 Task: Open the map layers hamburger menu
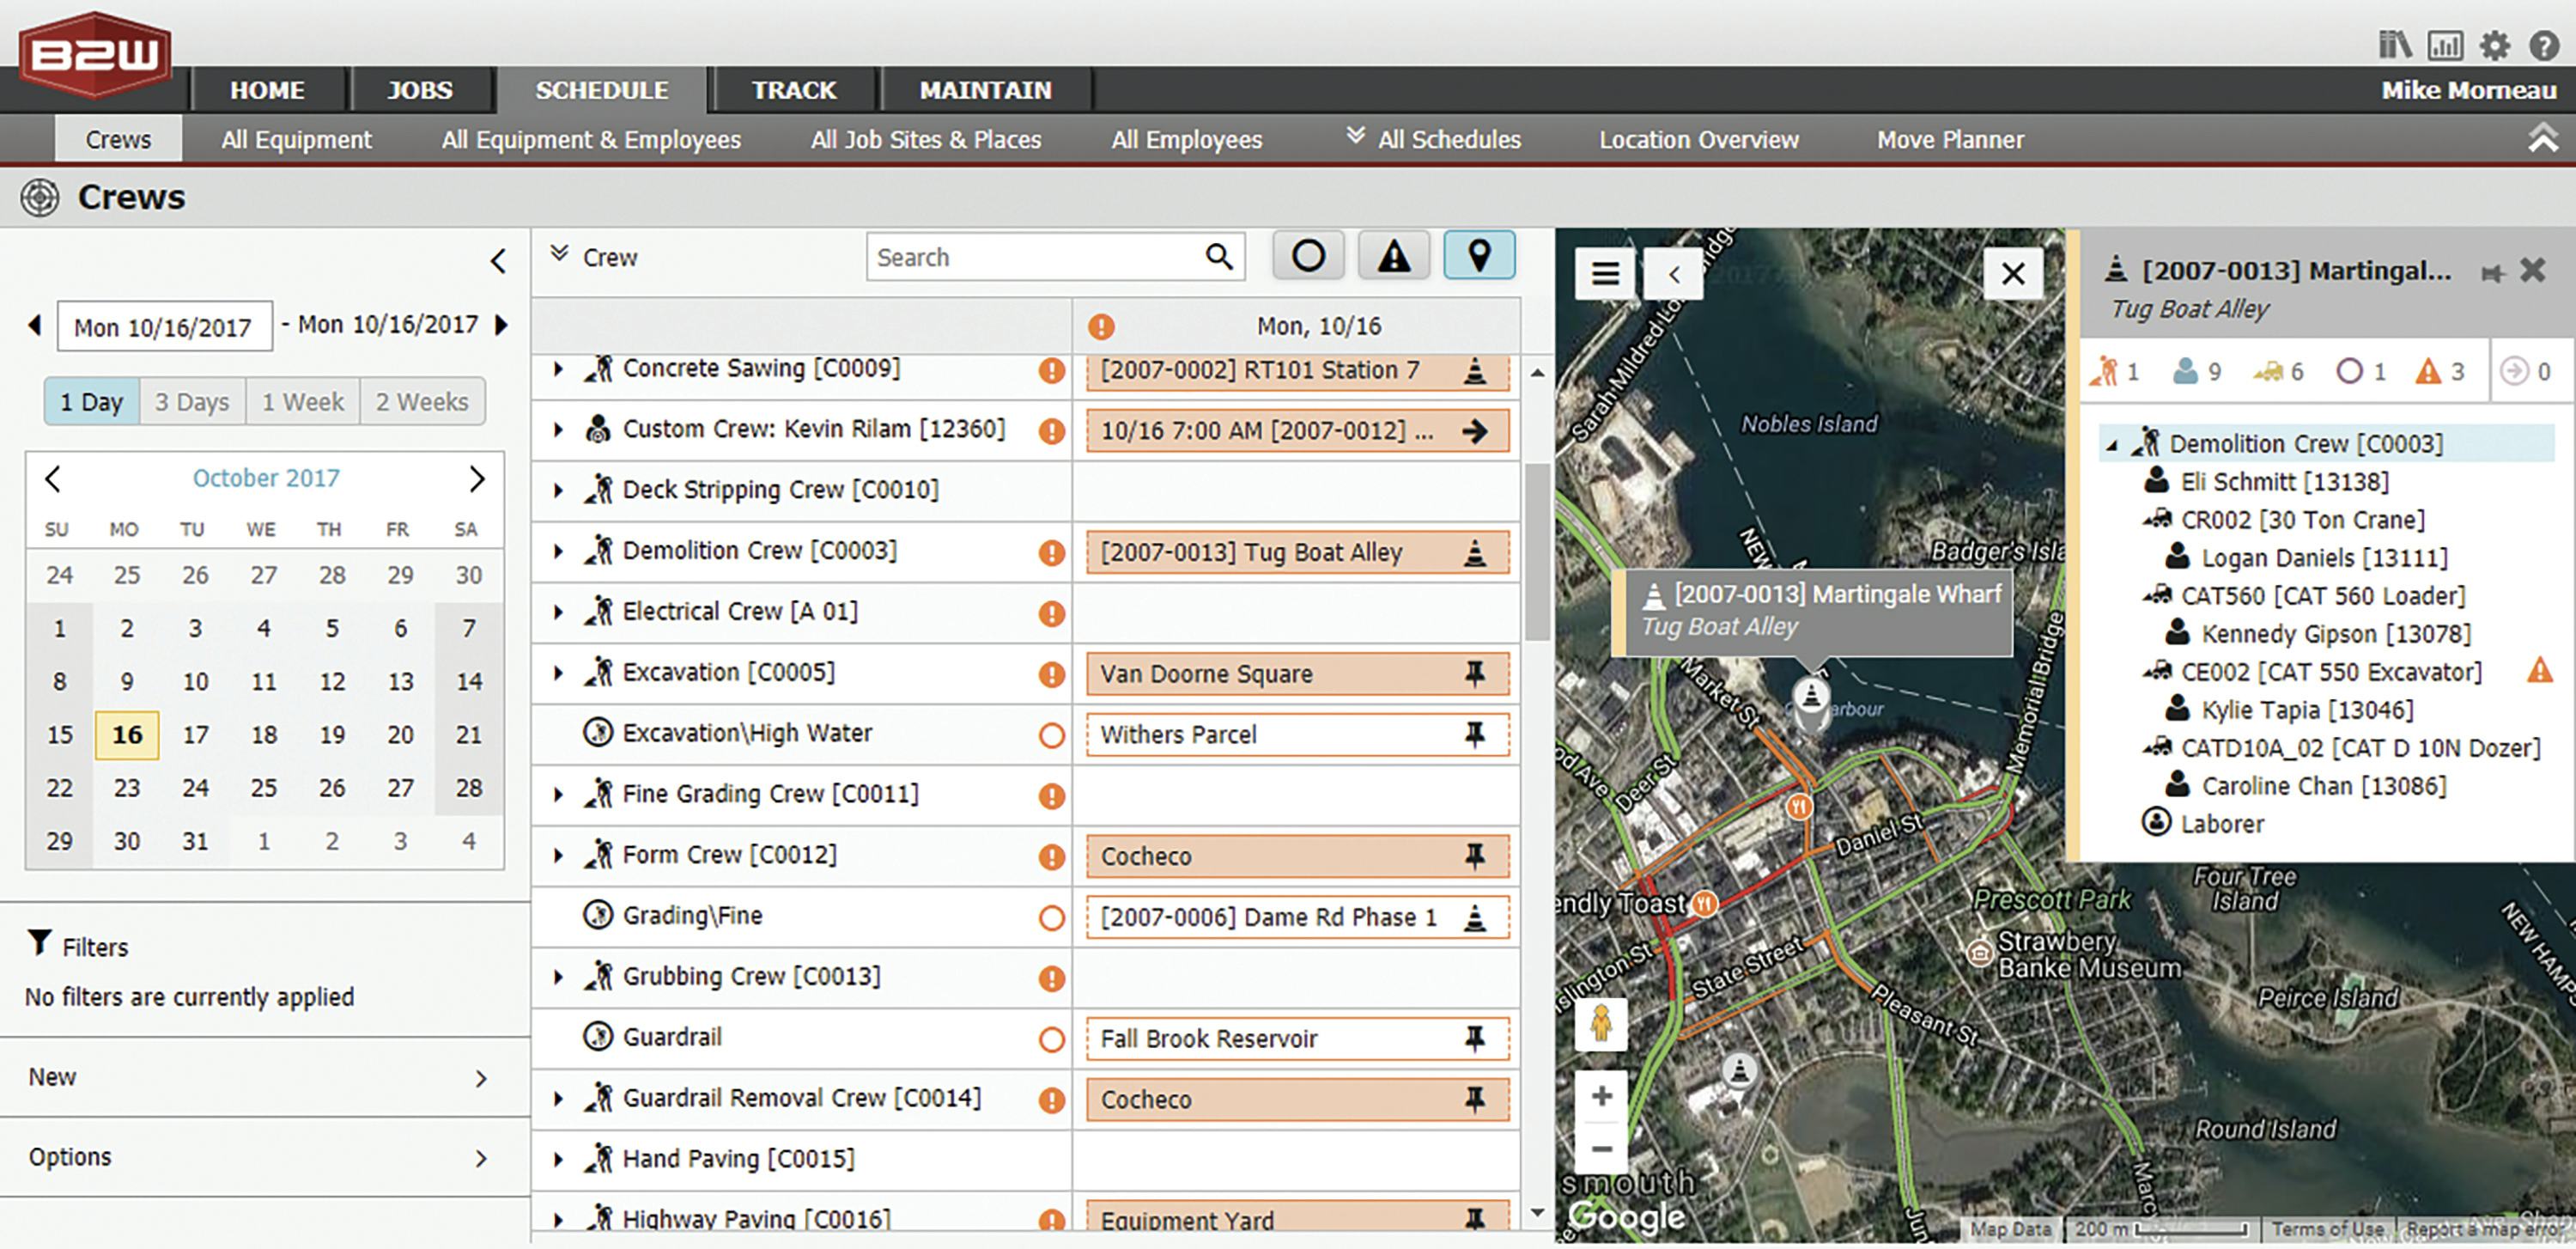click(1604, 272)
